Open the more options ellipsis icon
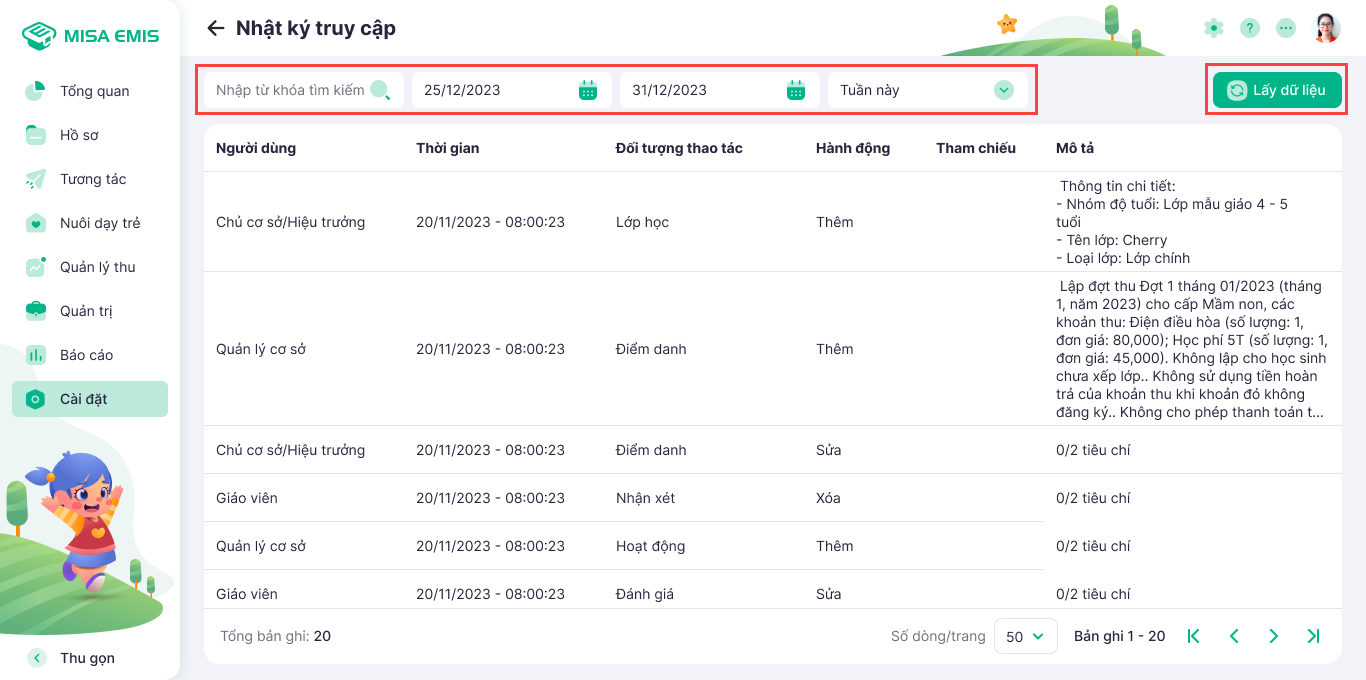 coord(1286,28)
